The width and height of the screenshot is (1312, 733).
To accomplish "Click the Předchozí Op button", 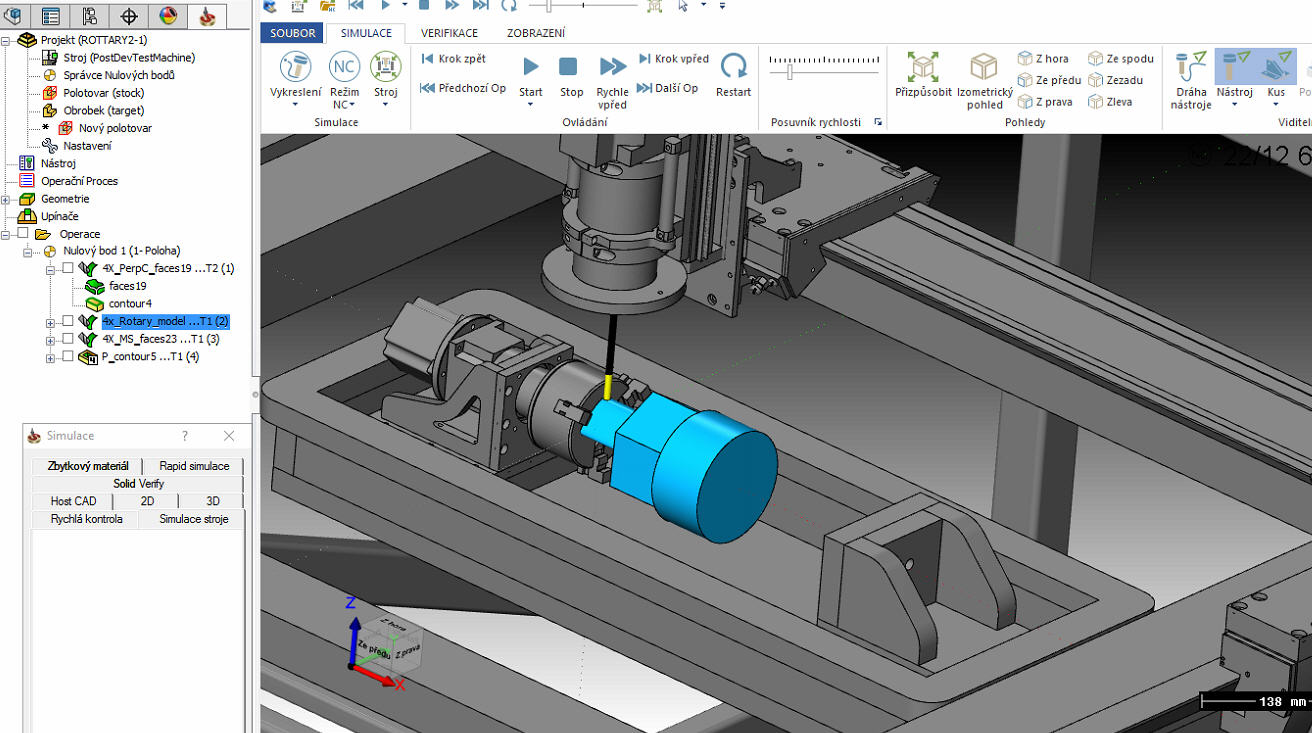I will pyautogui.click(x=462, y=88).
